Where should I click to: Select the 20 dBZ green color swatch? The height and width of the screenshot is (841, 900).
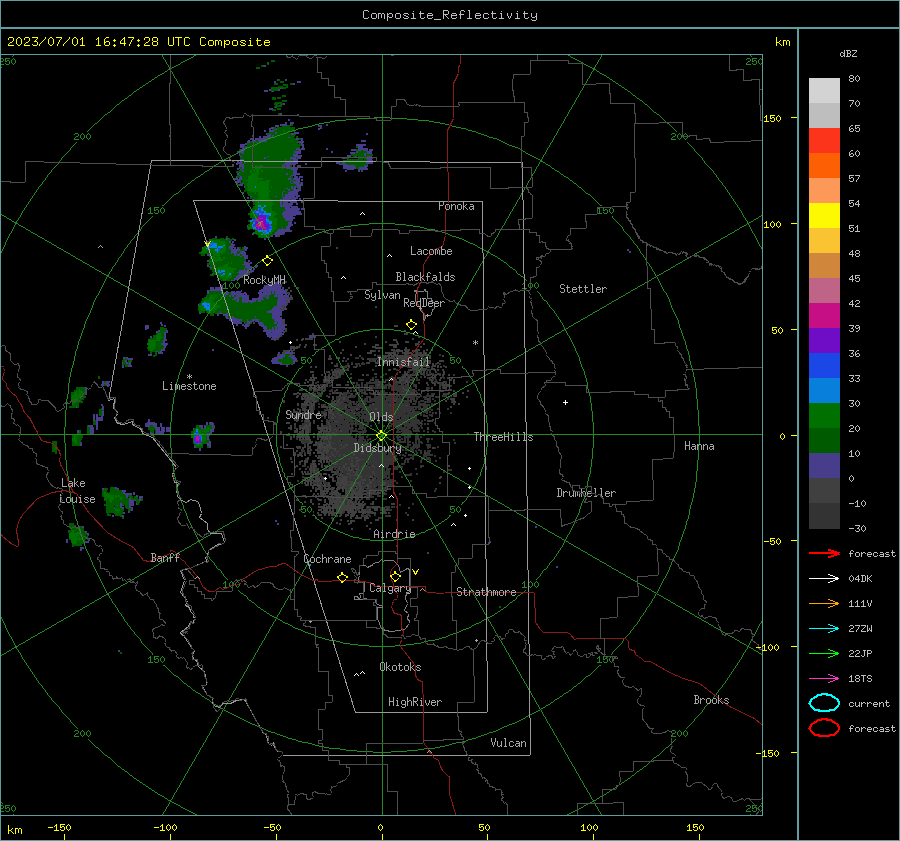point(824,415)
